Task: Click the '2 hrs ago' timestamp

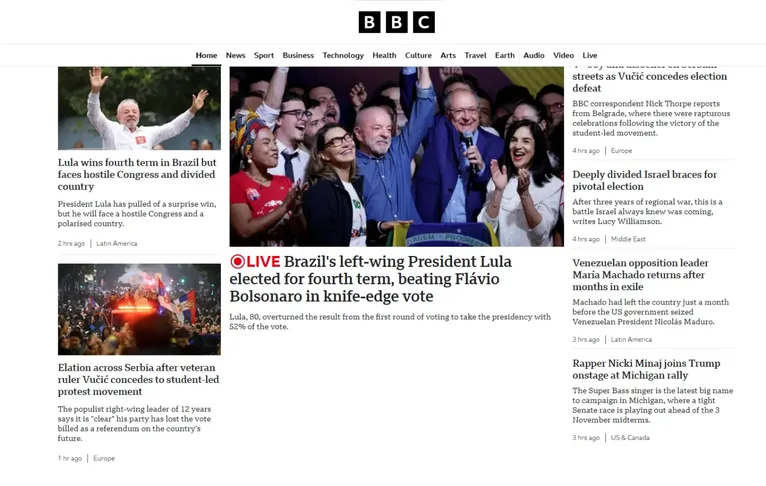Action: 71,243
